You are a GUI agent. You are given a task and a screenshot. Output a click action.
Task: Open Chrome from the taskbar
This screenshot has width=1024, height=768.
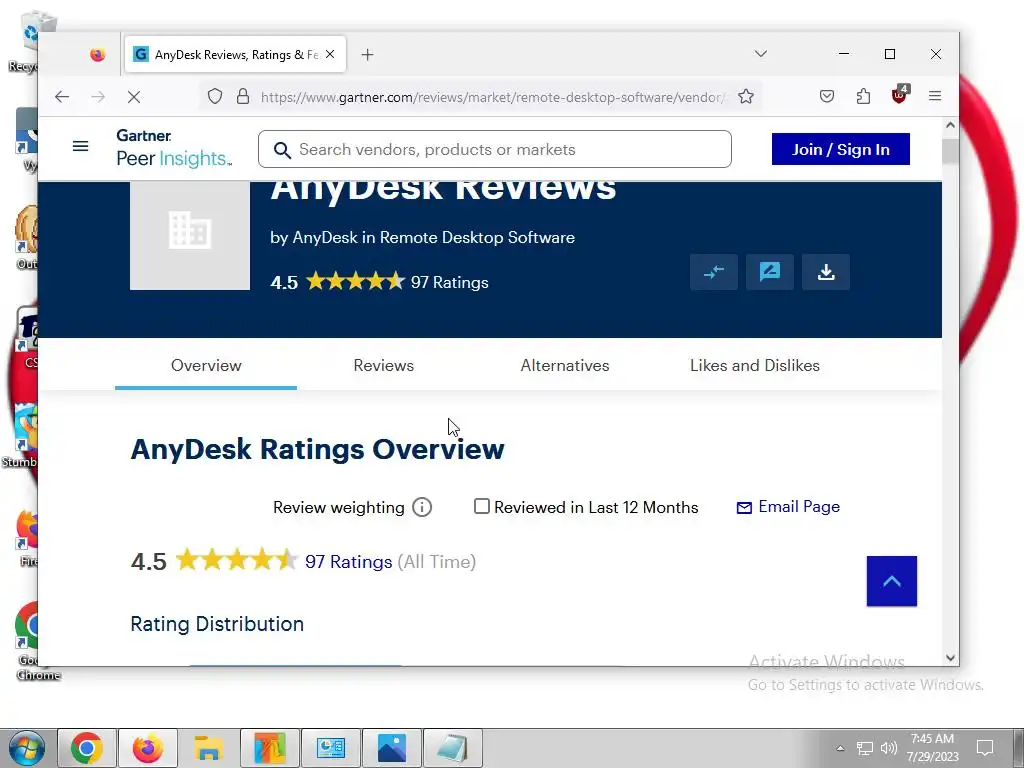(87, 748)
